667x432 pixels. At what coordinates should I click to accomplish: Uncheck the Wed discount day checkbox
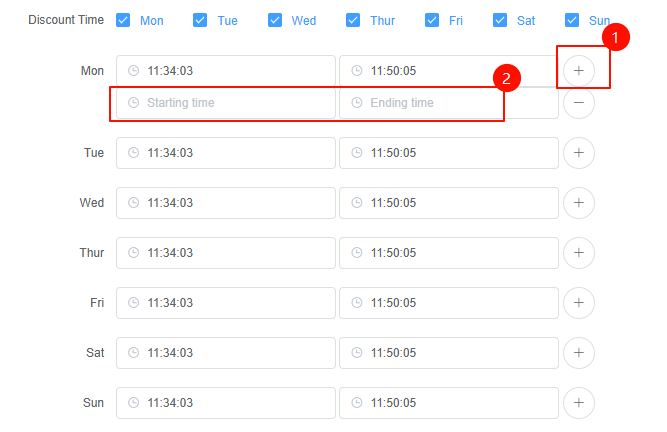274,20
